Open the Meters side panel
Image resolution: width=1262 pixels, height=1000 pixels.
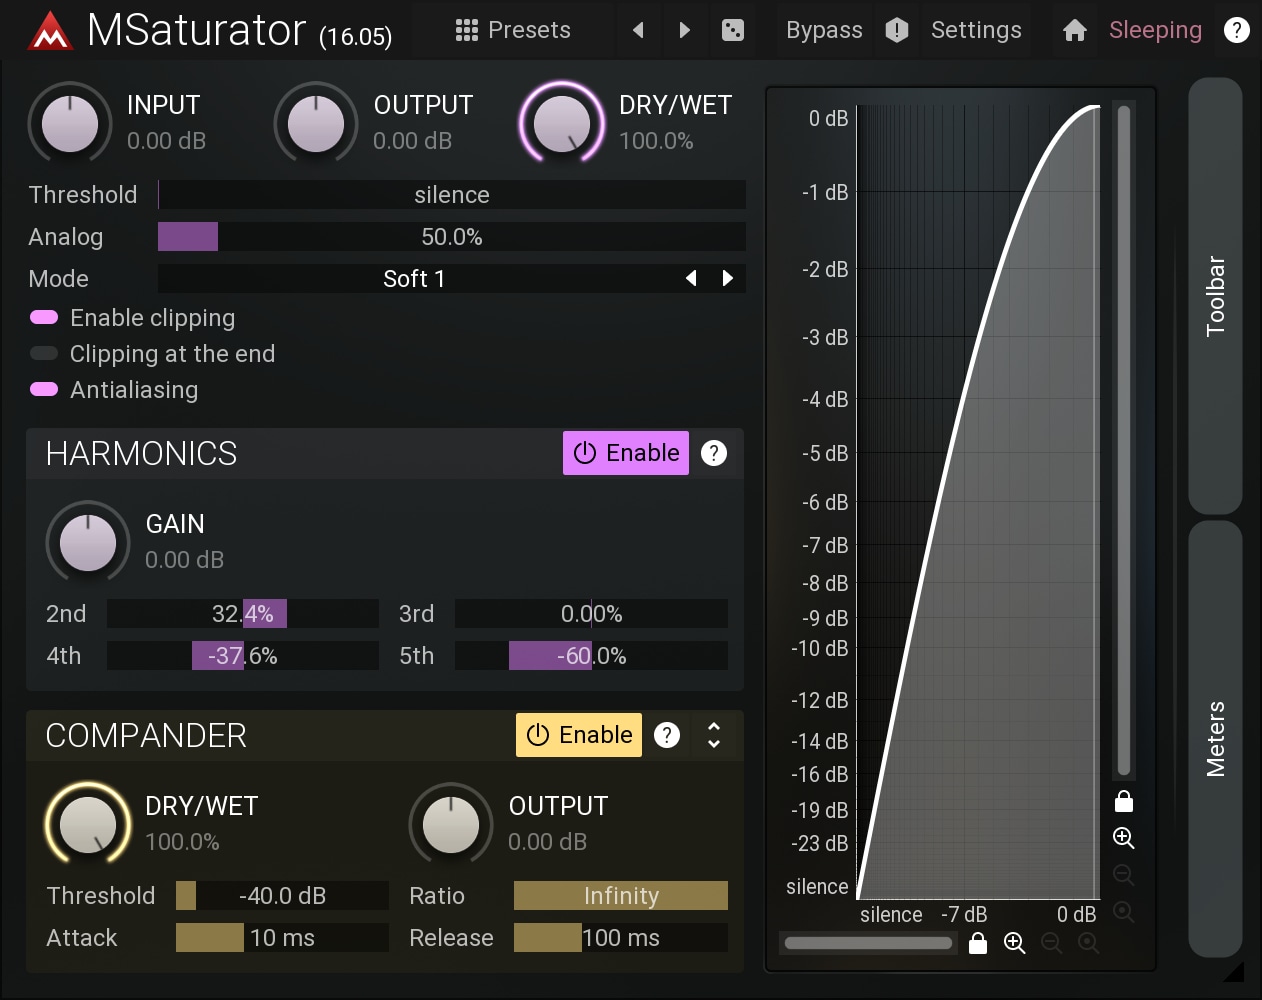pyautogui.click(x=1215, y=739)
